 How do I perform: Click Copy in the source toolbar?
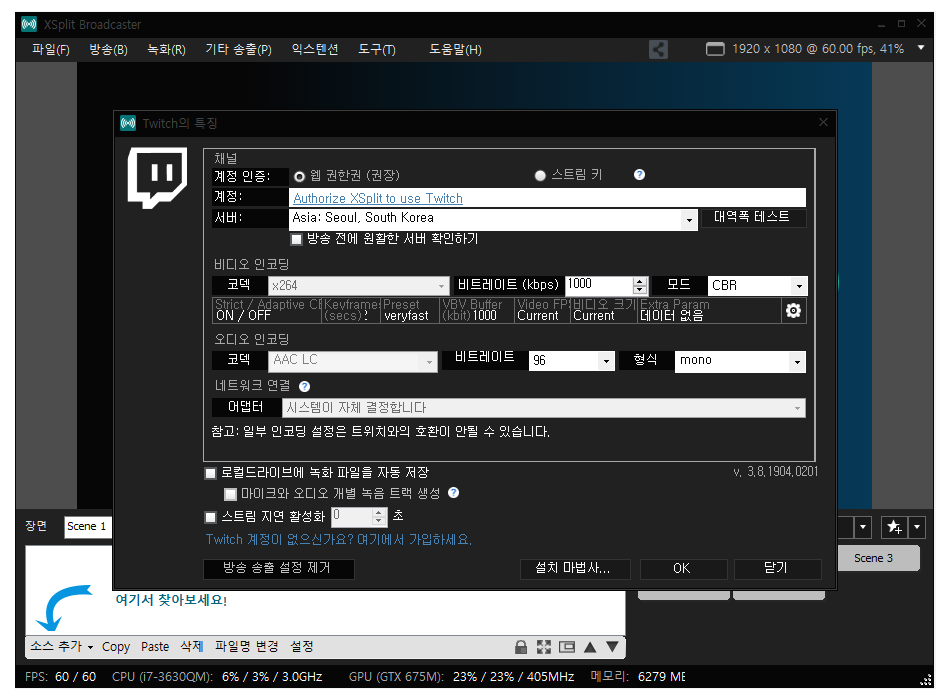click(116, 647)
